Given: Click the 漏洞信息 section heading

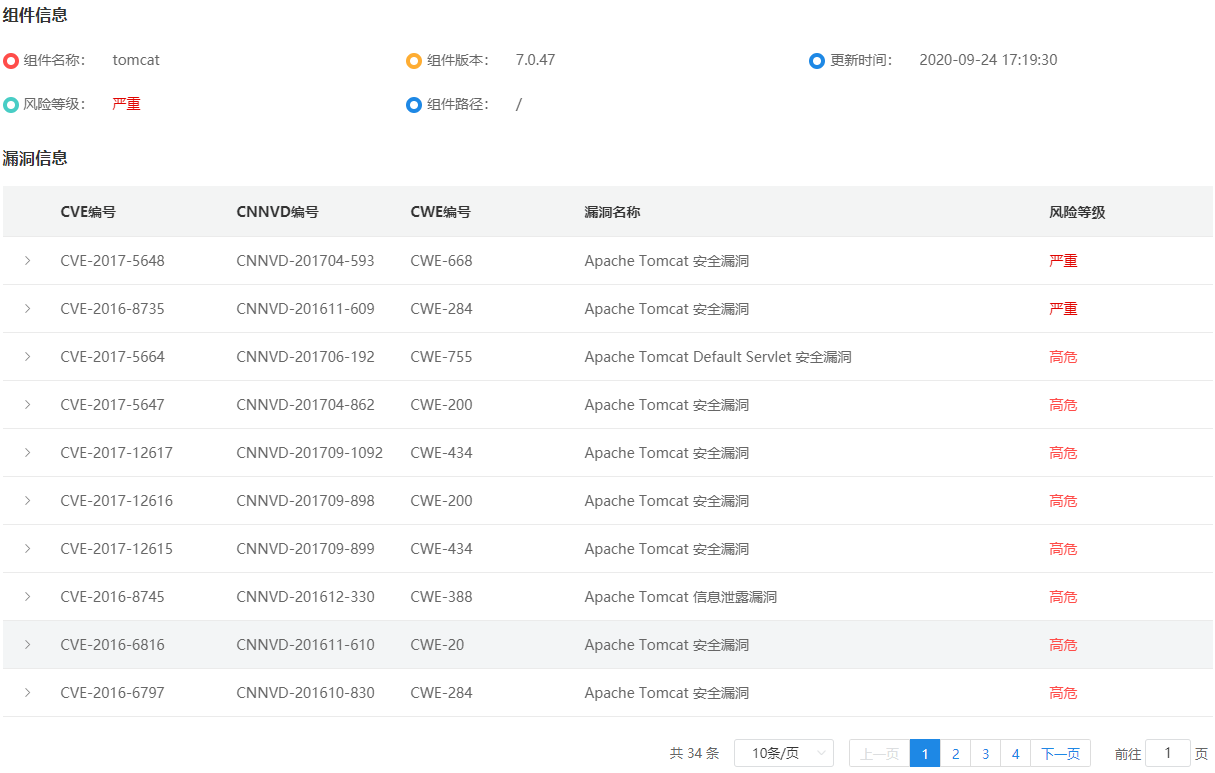Looking at the screenshot, I should tap(35, 158).
